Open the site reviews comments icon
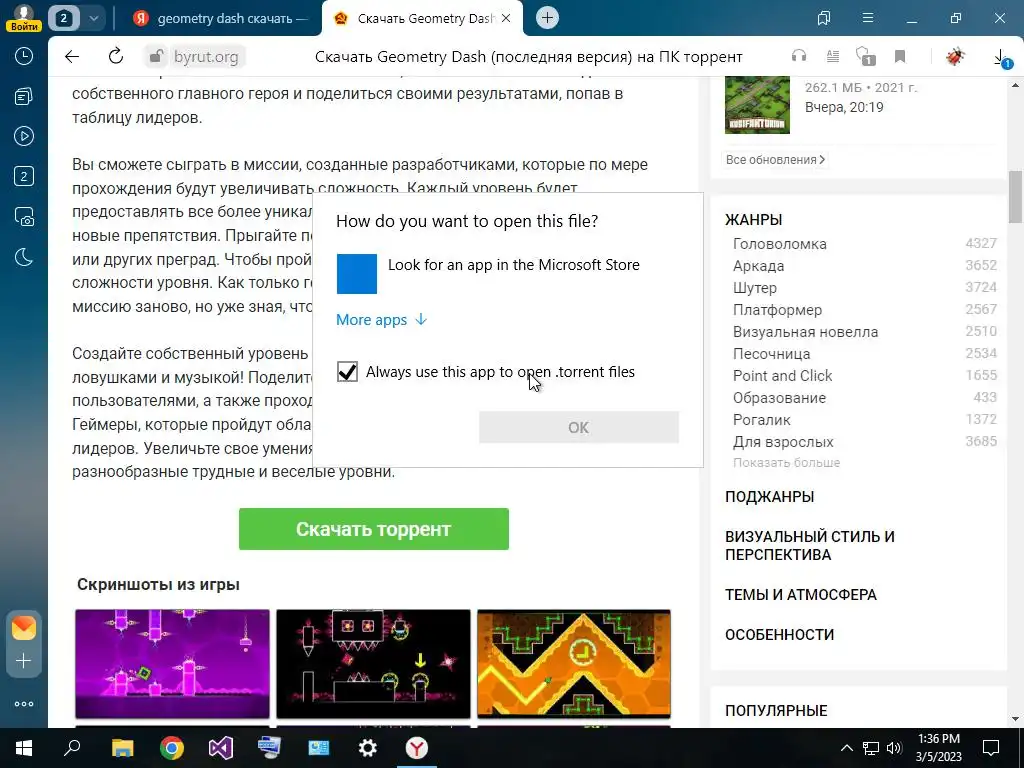The height and width of the screenshot is (768, 1024). click(865, 57)
